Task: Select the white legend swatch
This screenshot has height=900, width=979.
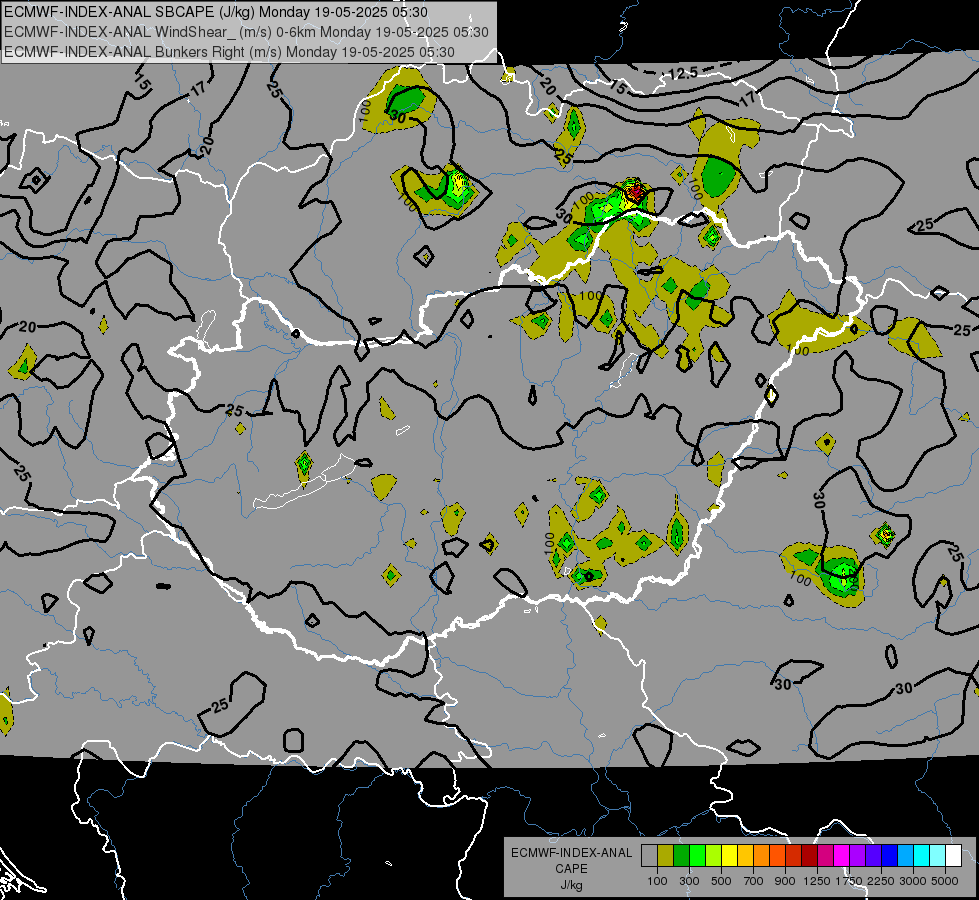Action: point(954,856)
